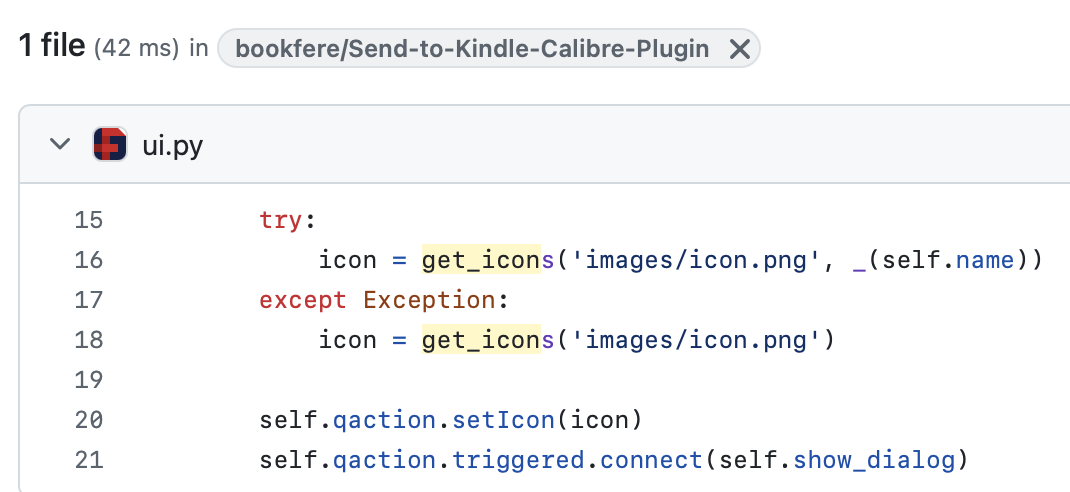The height and width of the screenshot is (492, 1070).
Task: Click the '1 file' results count text
Action: (52, 47)
